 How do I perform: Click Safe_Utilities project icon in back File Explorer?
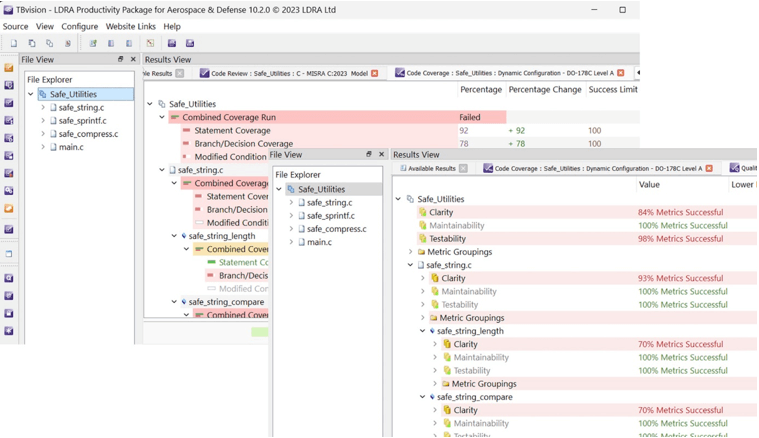coord(43,94)
